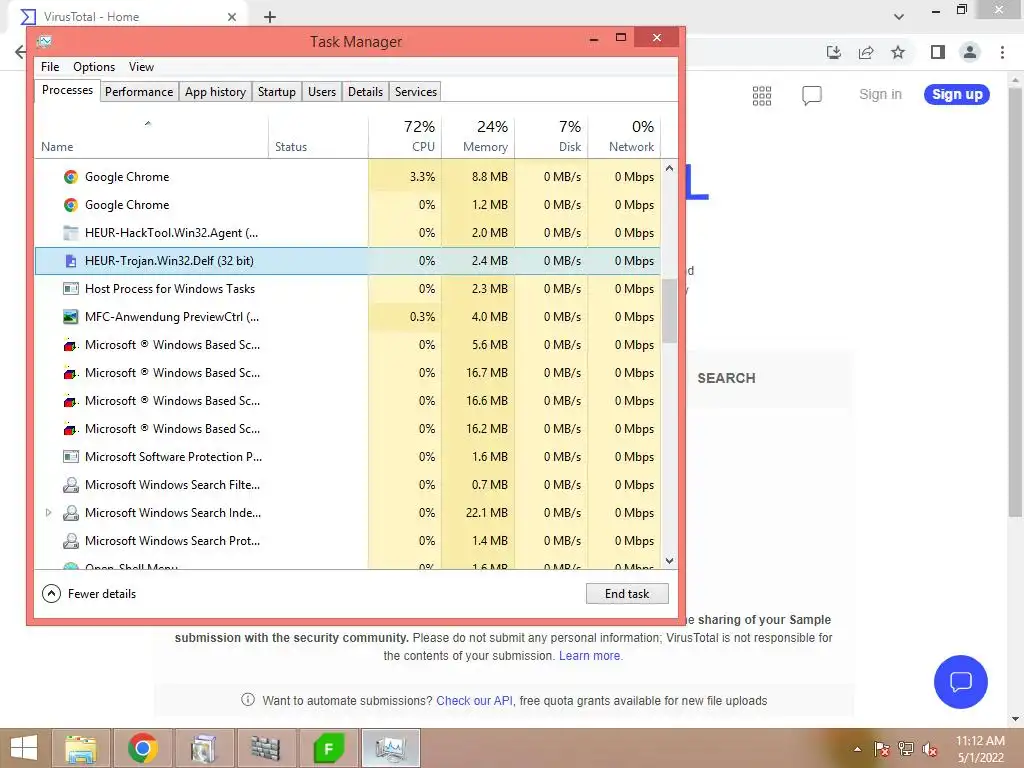Click the sort arrow above the Name column
The width and height of the screenshot is (1024, 768).
click(x=148, y=123)
